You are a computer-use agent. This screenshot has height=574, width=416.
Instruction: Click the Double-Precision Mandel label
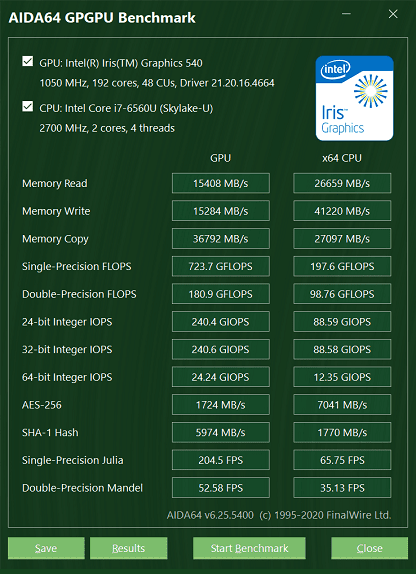[82, 488]
